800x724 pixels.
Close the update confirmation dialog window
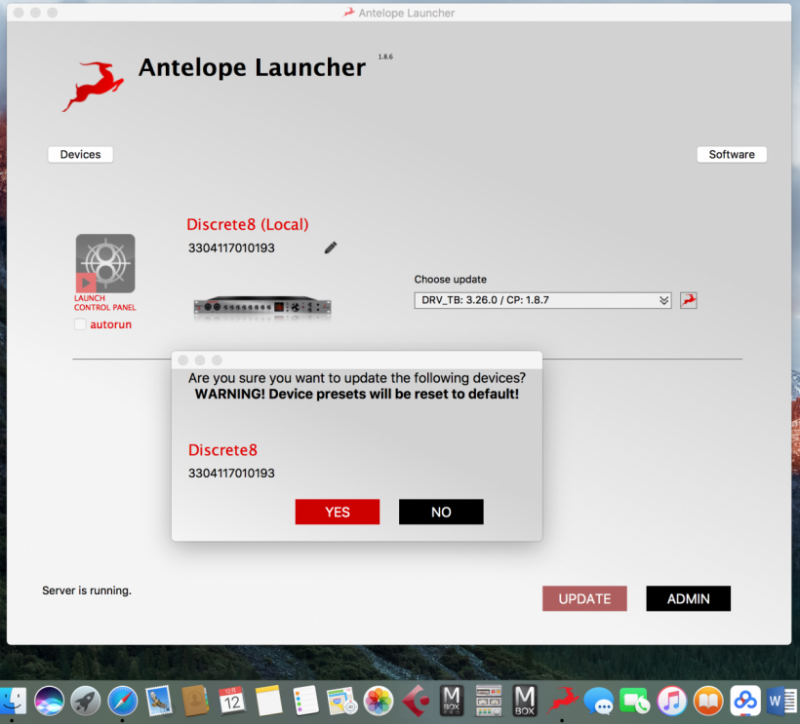pos(183,360)
